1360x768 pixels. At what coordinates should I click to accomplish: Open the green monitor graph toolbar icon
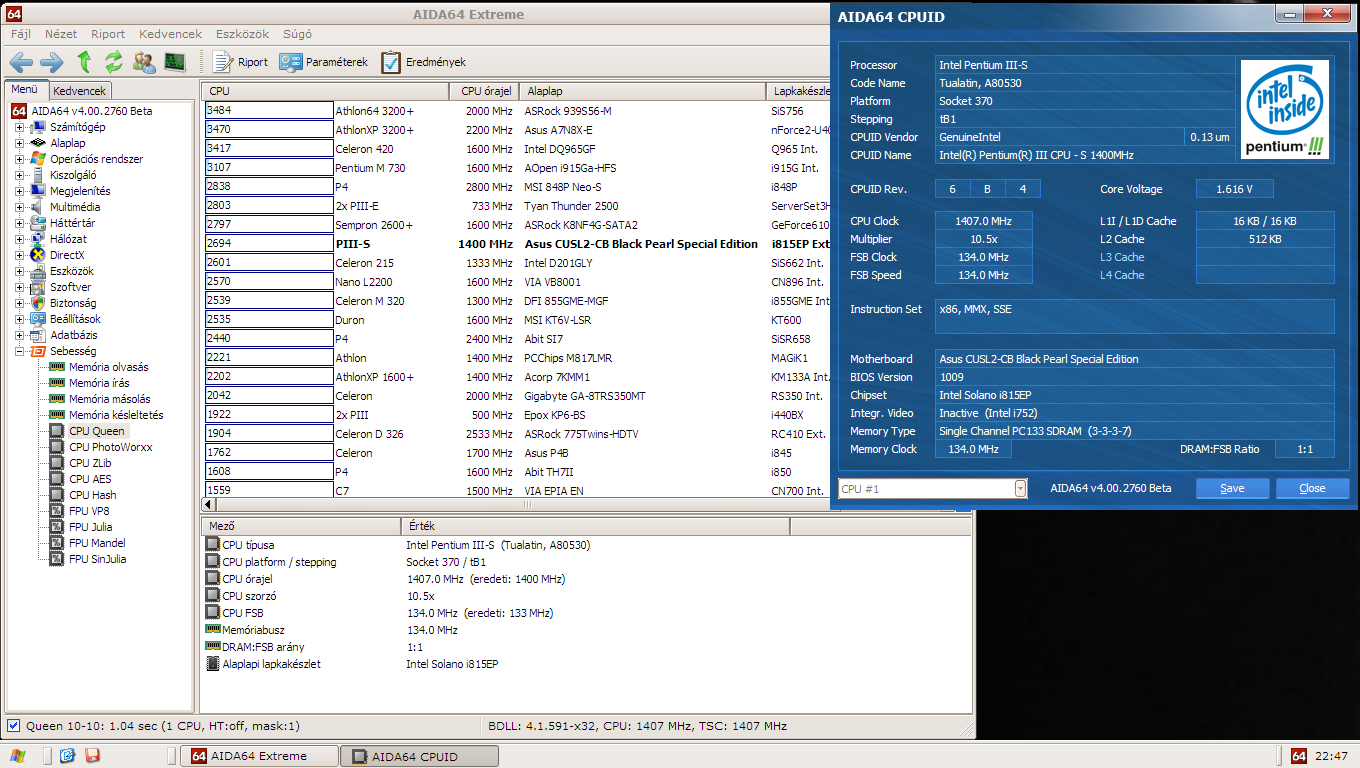(175, 62)
